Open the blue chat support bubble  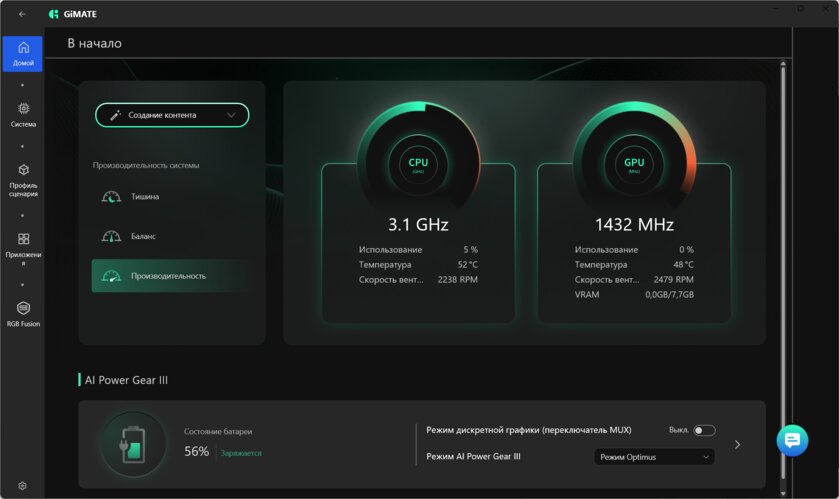[x=792, y=440]
